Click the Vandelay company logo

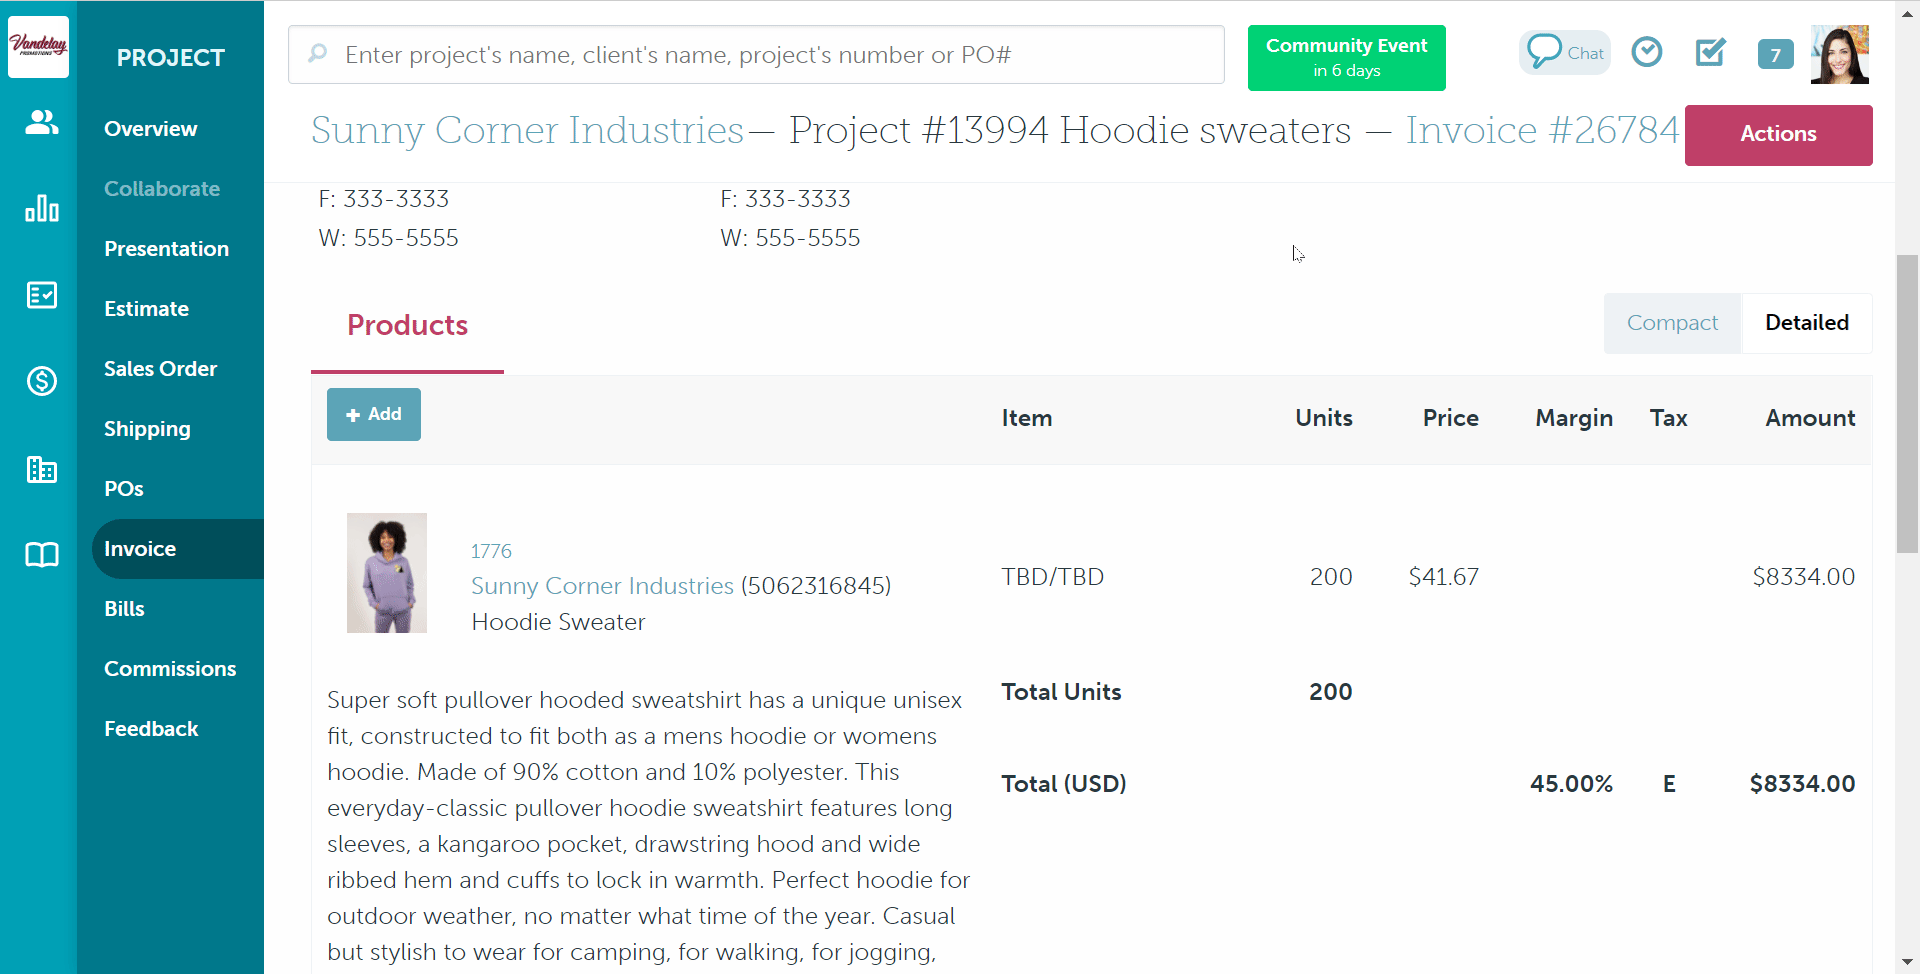tap(38, 46)
